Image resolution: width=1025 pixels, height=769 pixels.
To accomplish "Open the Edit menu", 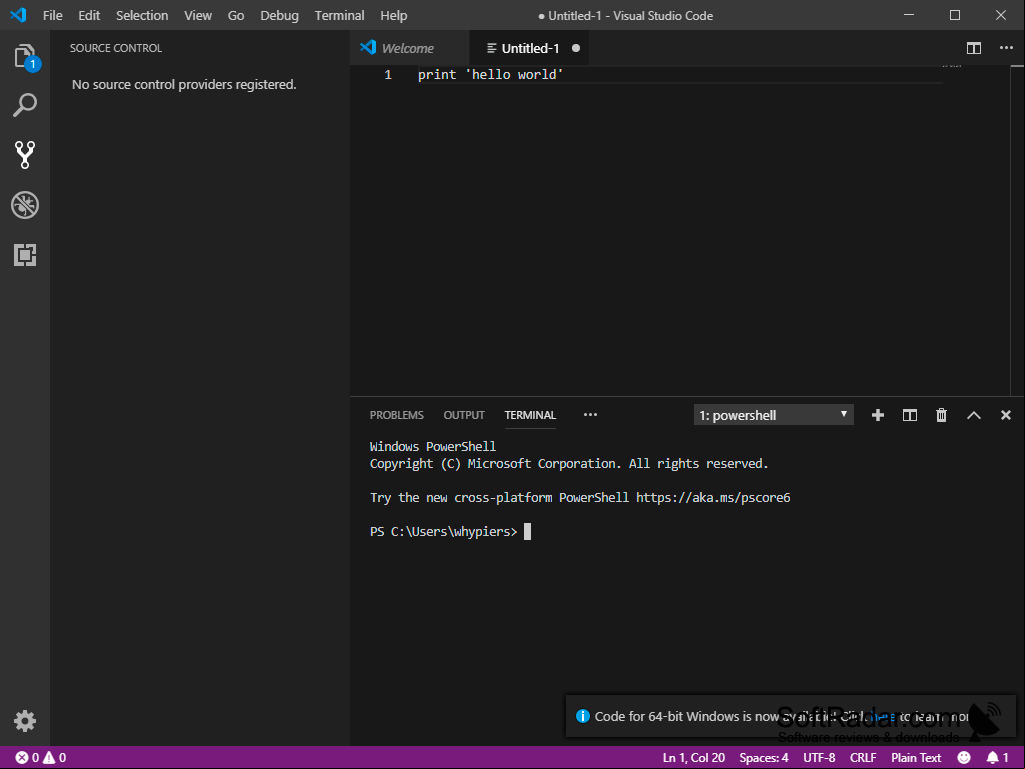I will 89,15.
